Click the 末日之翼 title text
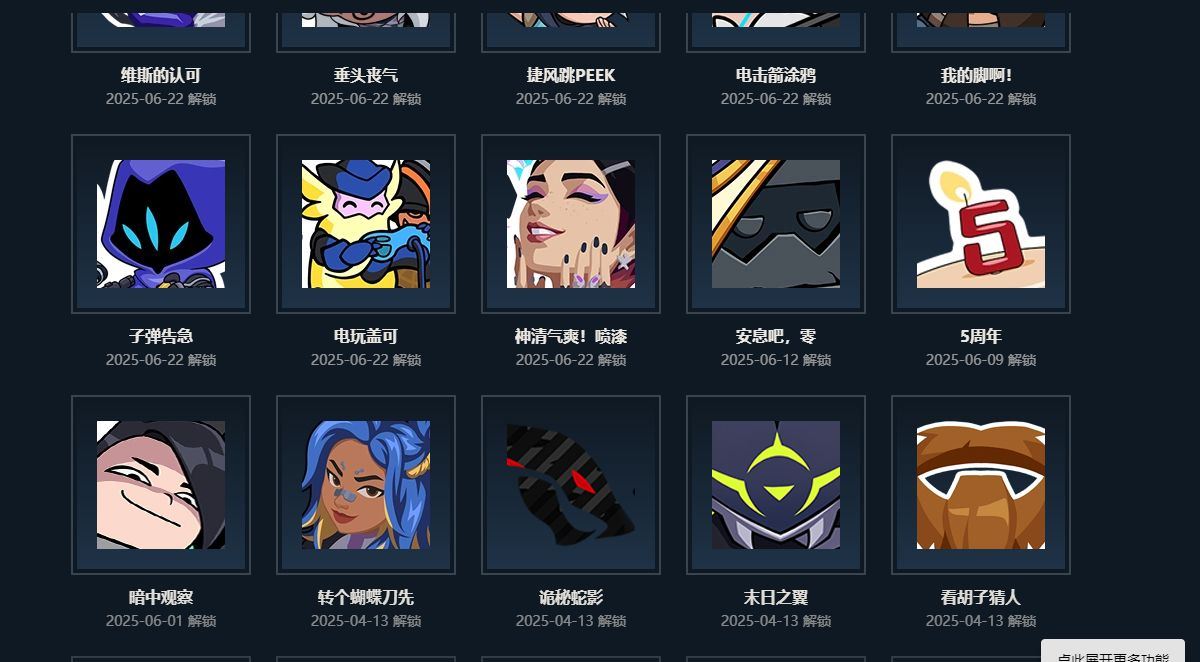1200x662 pixels. point(776,597)
